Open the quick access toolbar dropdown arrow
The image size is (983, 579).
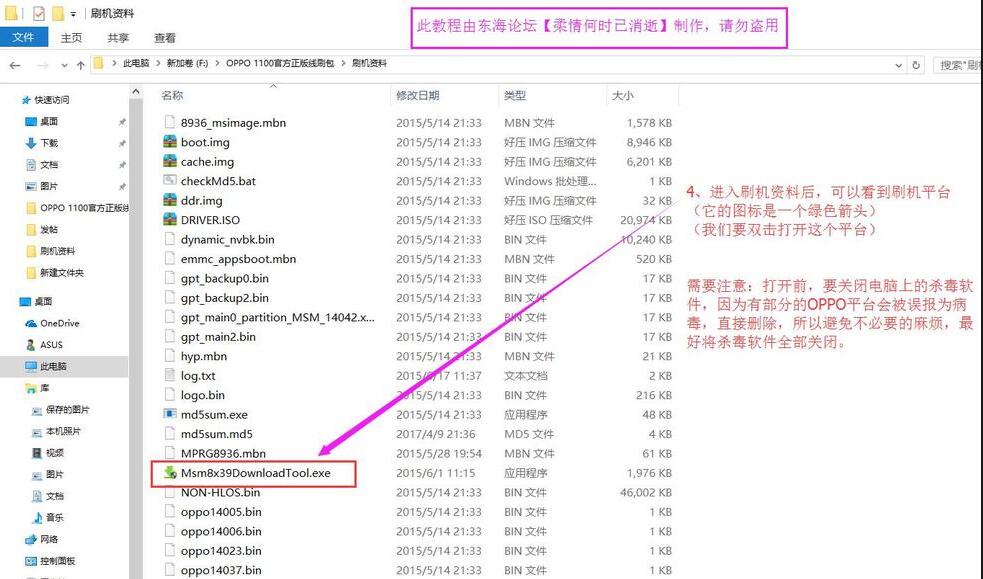click(x=73, y=14)
